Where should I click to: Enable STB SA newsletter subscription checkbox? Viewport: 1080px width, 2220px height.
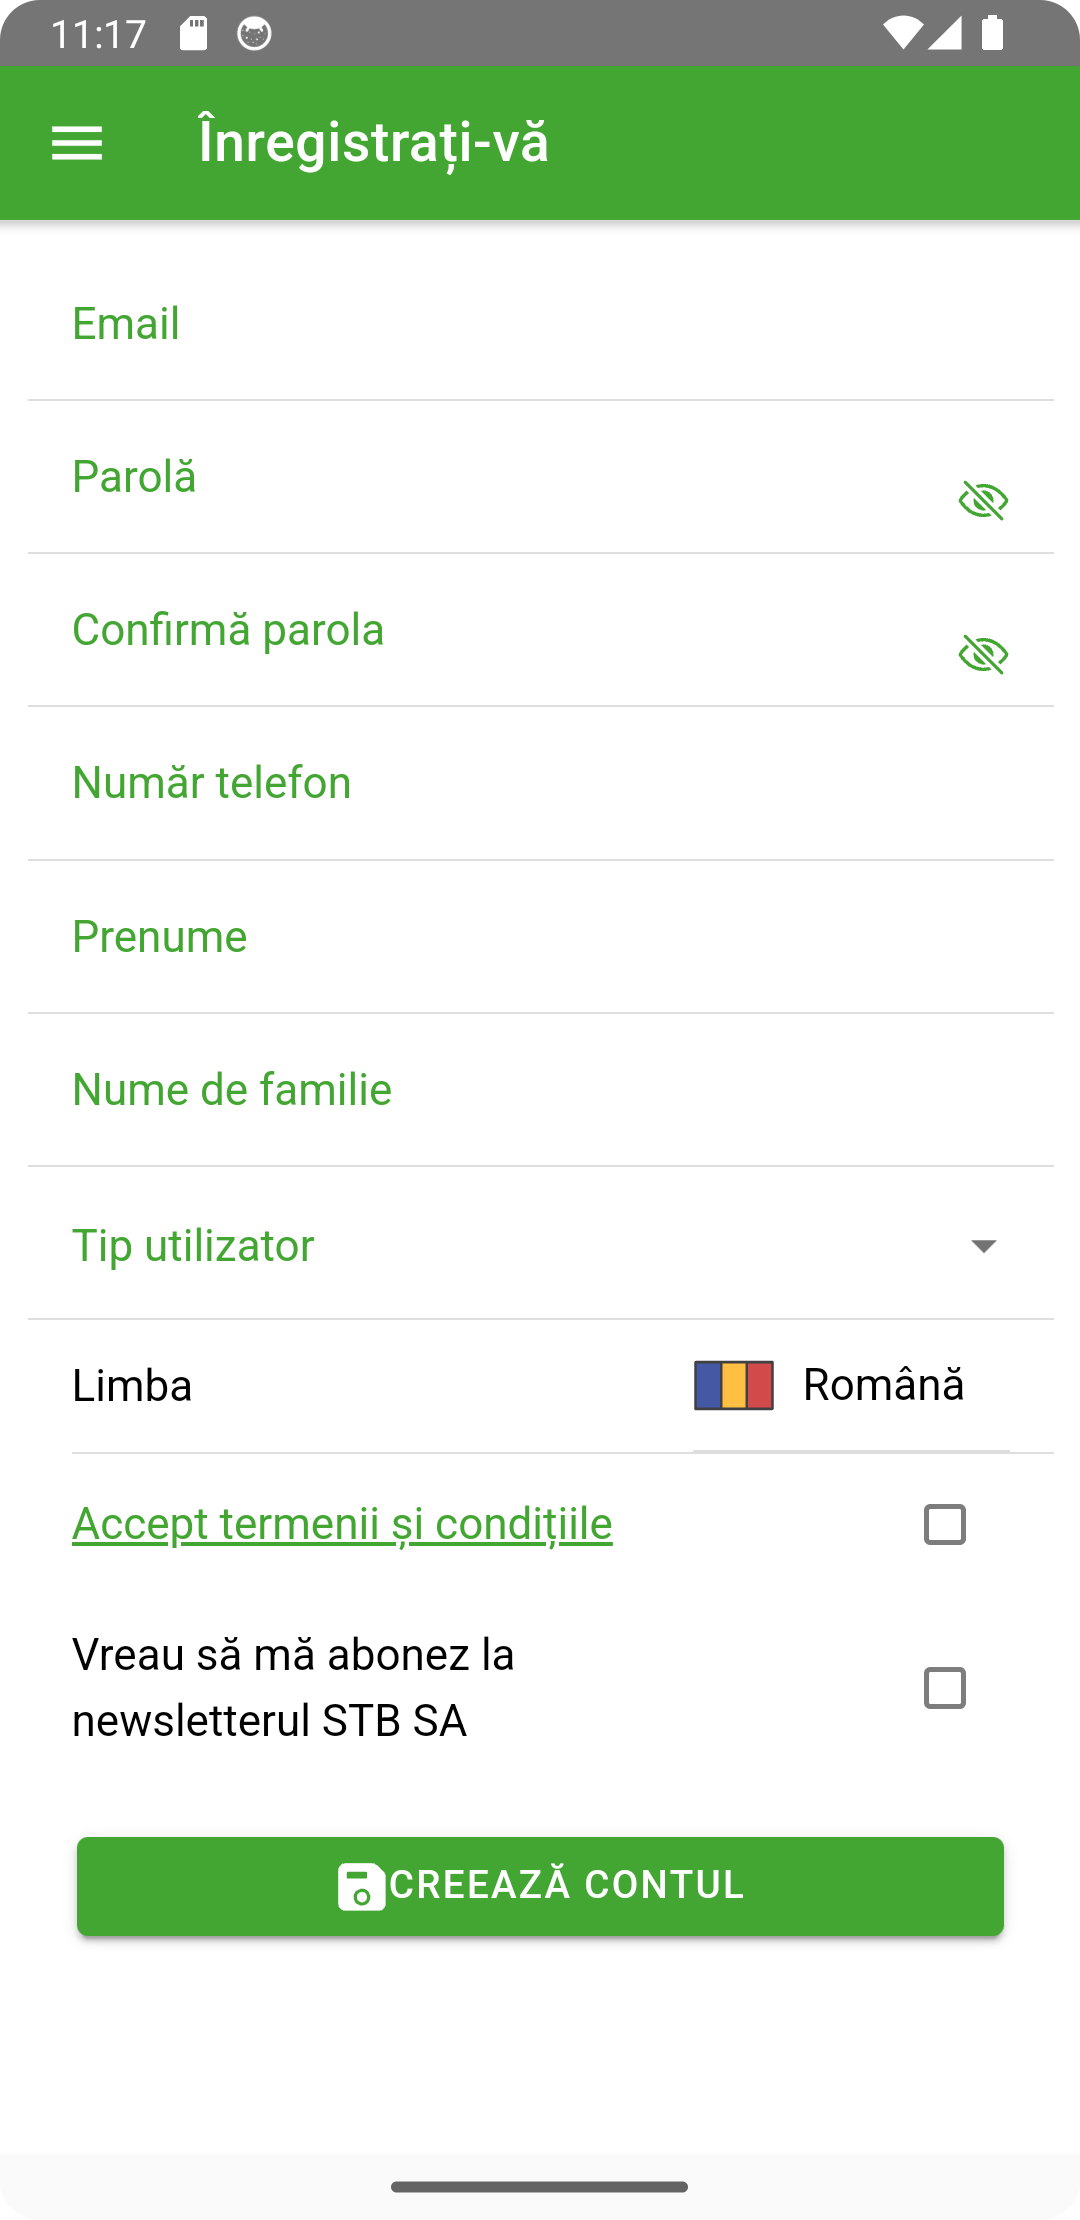pyautogui.click(x=945, y=1688)
